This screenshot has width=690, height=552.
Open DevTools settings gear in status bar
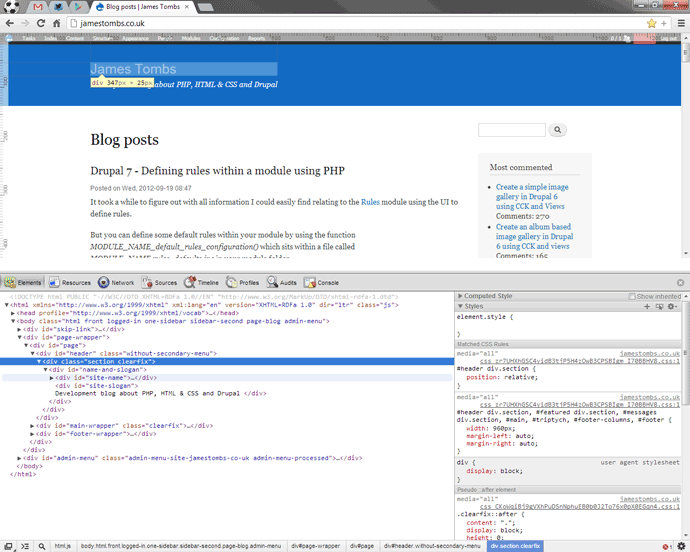[681, 546]
